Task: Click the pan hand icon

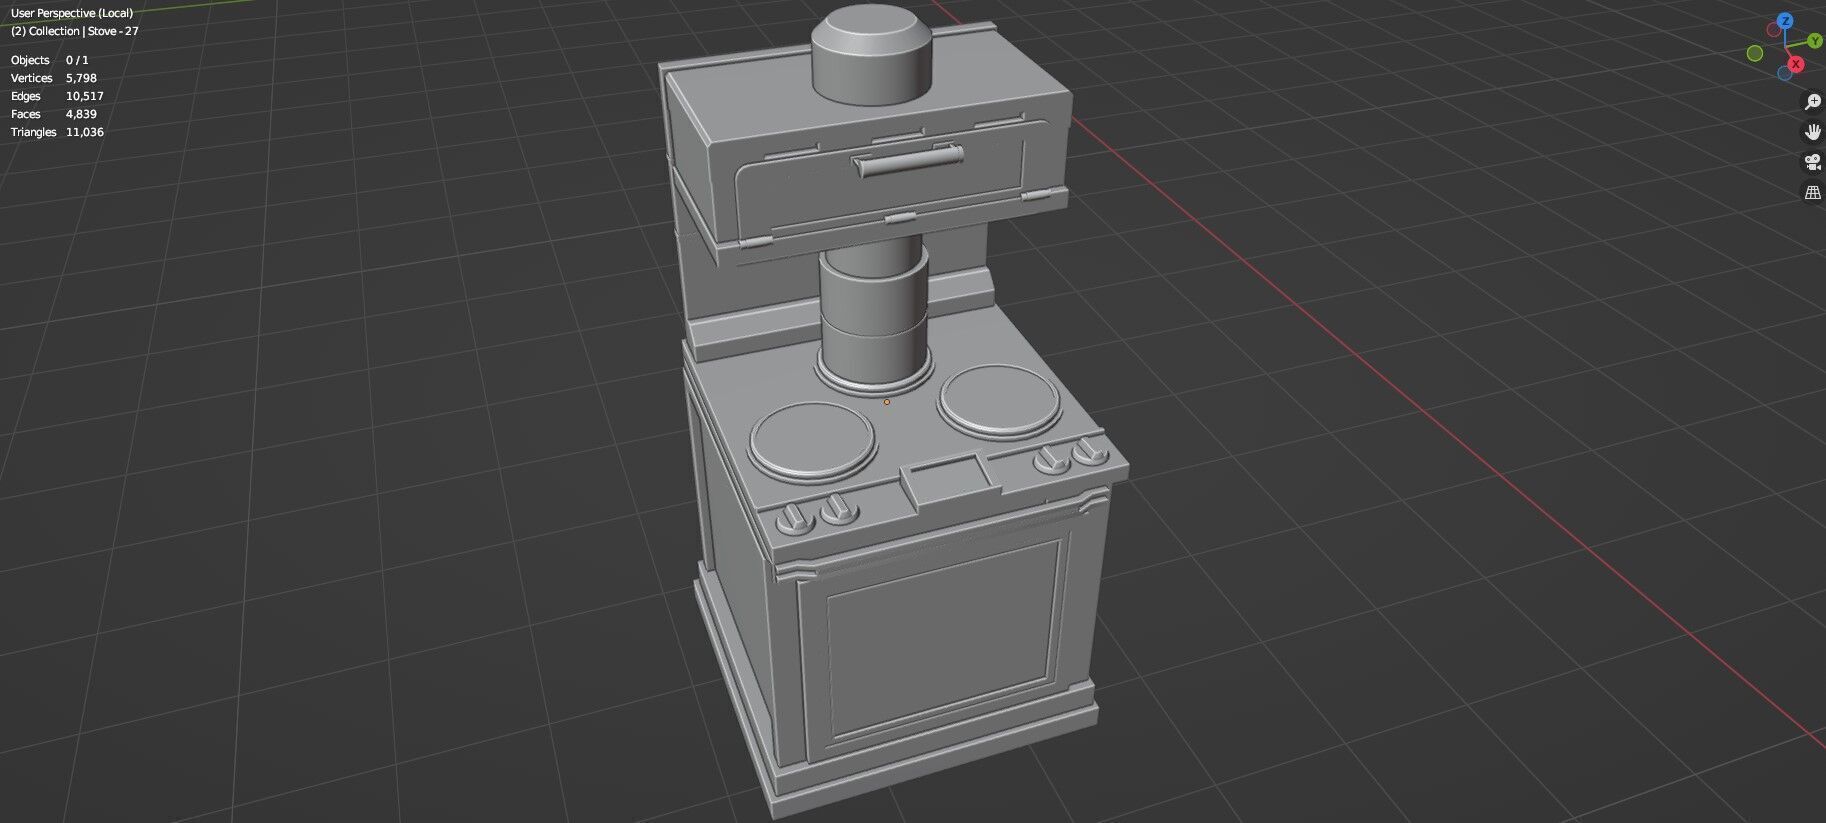Action: 1812,132
